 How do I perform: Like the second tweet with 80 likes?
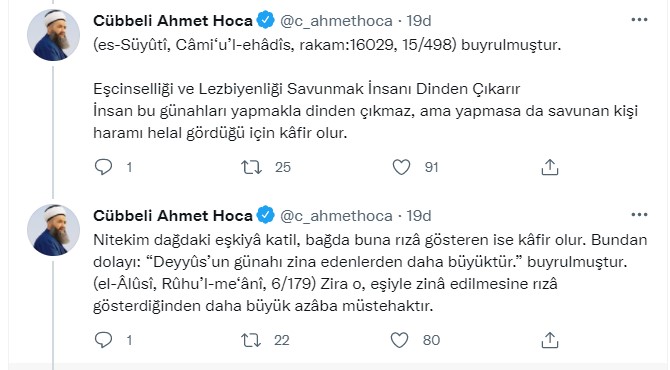tap(400, 340)
